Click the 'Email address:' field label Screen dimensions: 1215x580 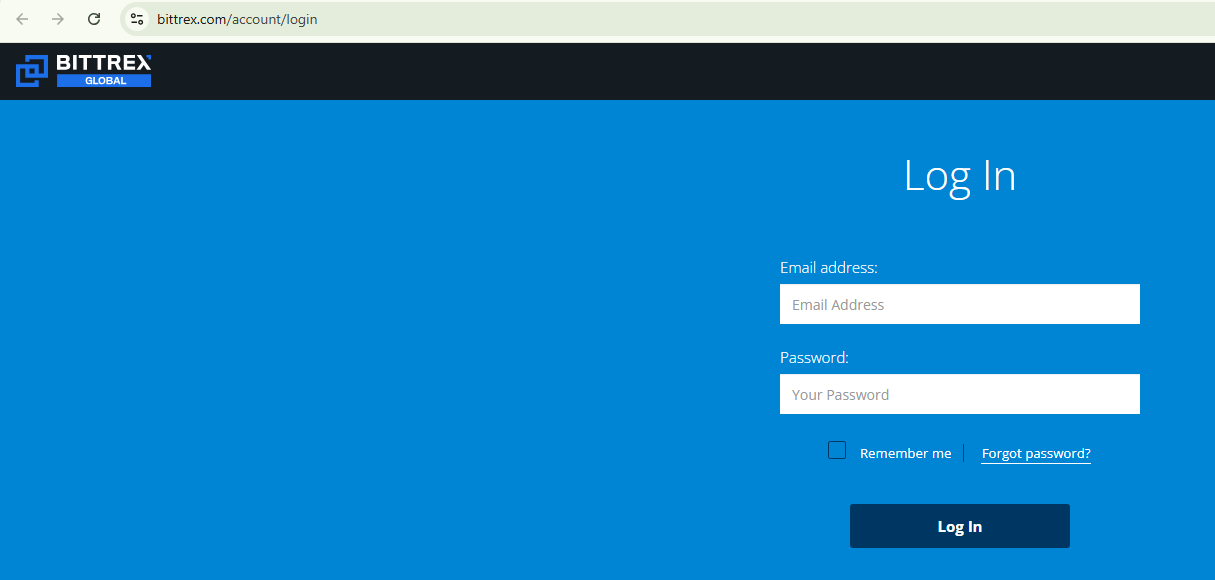point(828,268)
